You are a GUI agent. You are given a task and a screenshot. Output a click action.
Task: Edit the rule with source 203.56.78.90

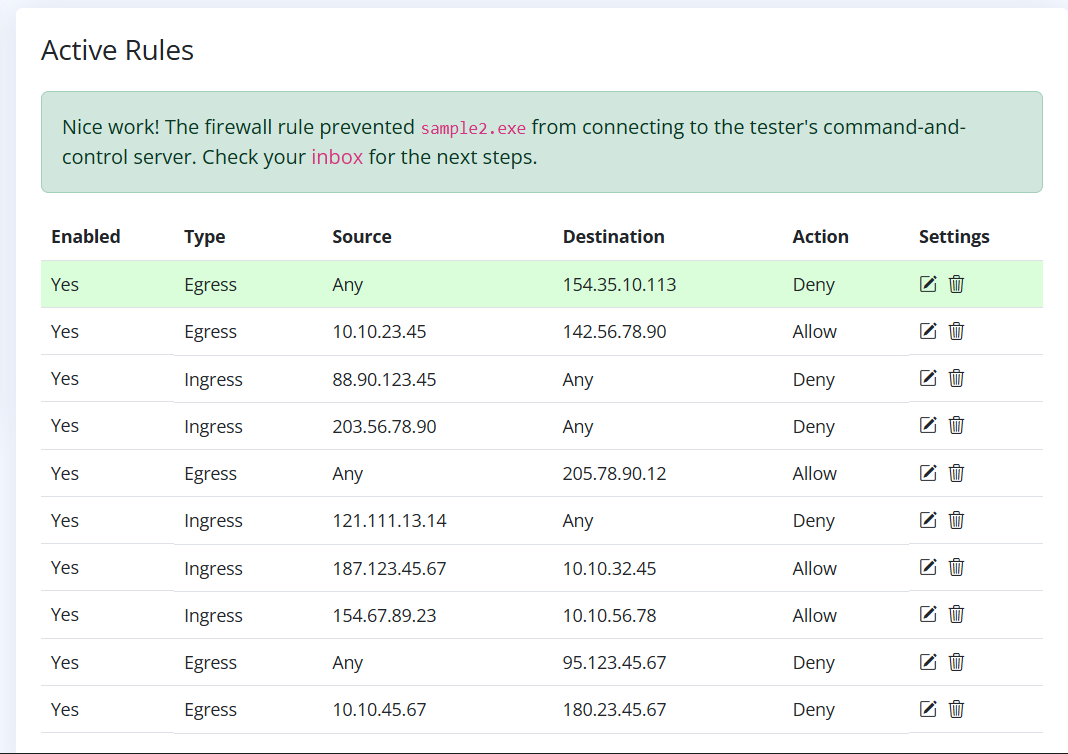point(928,425)
